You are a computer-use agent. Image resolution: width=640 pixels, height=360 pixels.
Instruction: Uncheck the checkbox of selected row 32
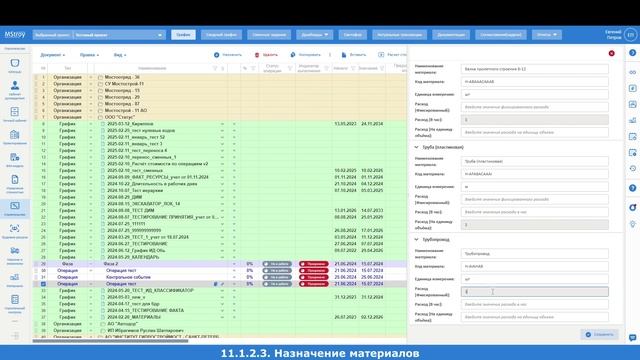(x=43, y=284)
